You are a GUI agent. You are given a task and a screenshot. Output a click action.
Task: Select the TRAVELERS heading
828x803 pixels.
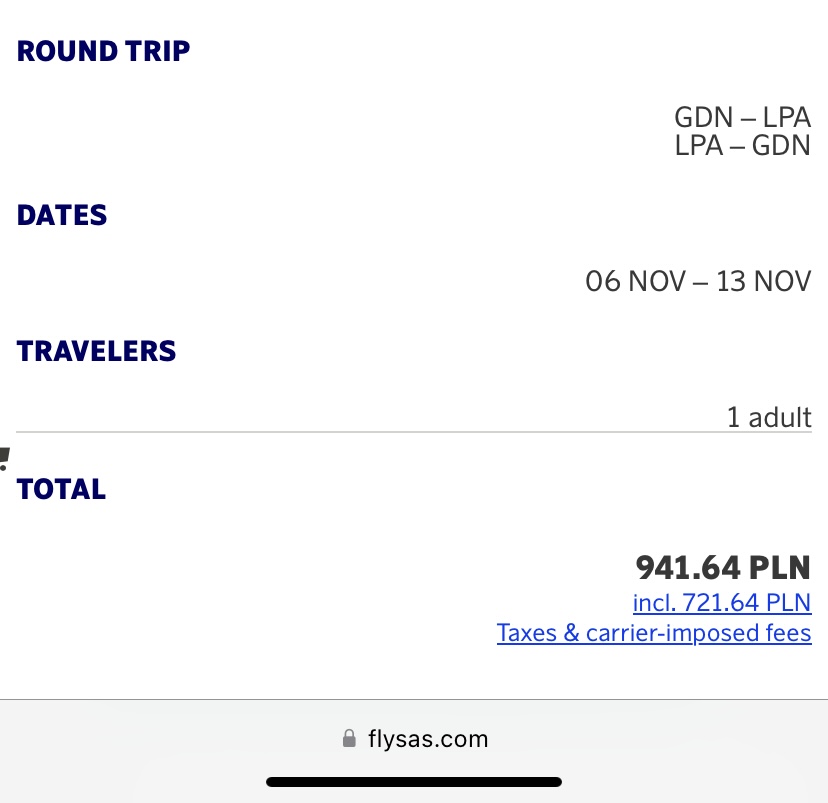click(96, 352)
